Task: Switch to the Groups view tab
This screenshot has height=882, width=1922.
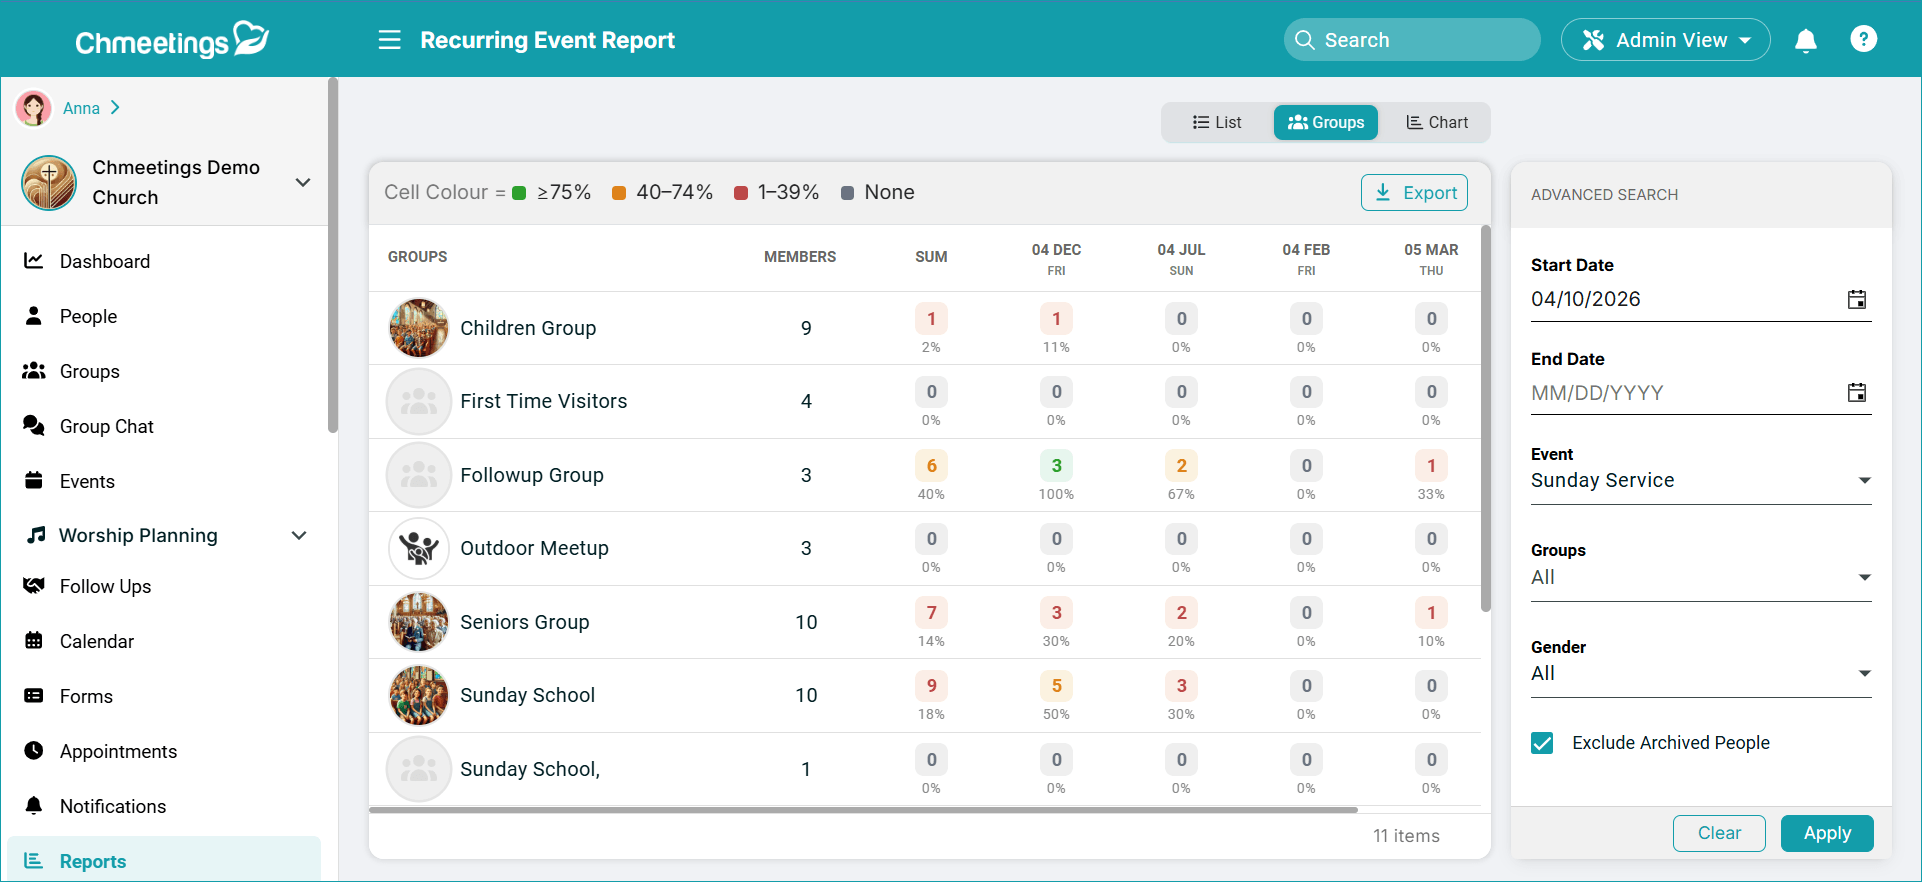Action: [x=1326, y=122]
